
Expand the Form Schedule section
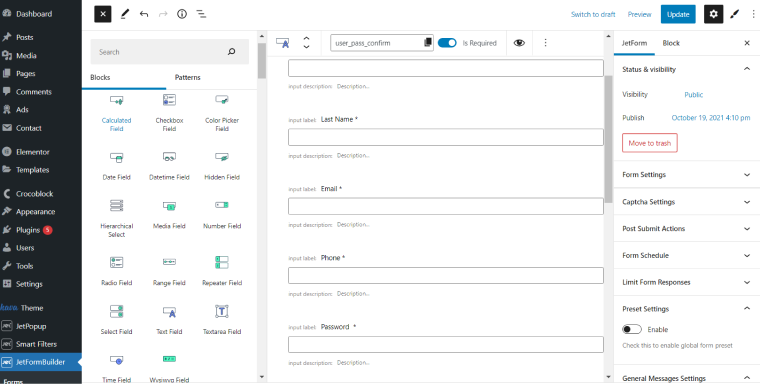pos(687,256)
